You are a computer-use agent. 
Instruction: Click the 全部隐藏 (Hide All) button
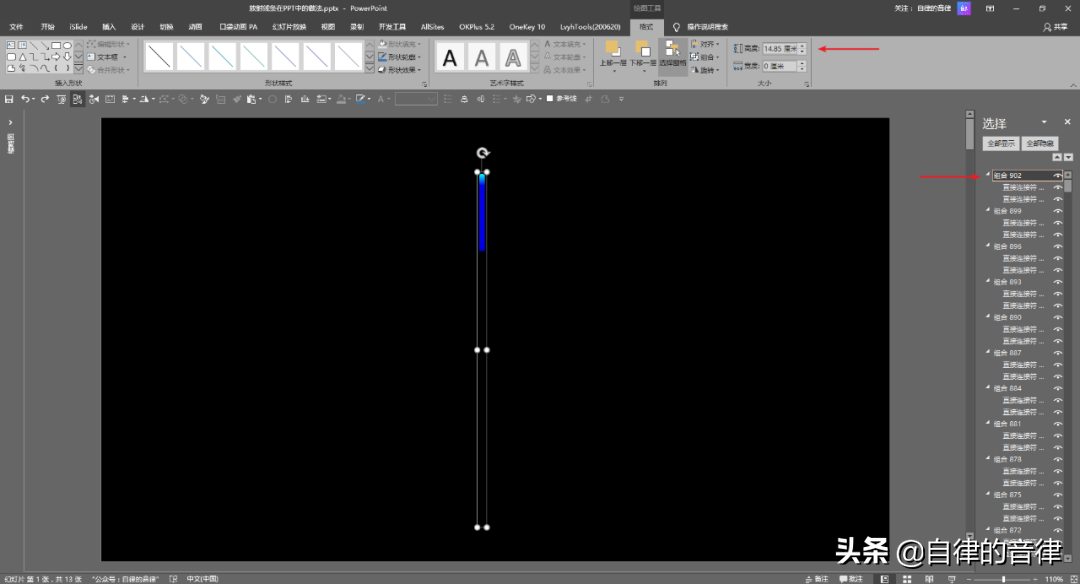click(1039, 143)
